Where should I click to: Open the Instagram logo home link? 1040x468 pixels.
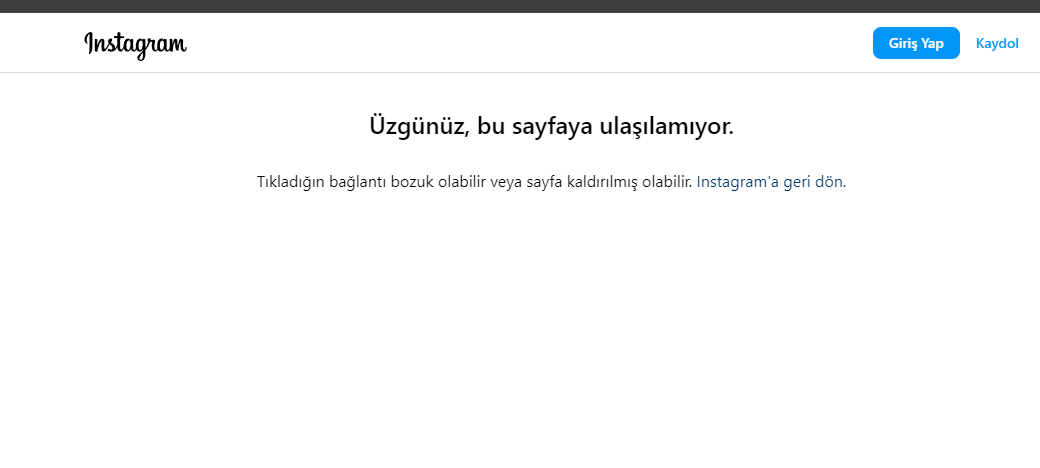[135, 44]
